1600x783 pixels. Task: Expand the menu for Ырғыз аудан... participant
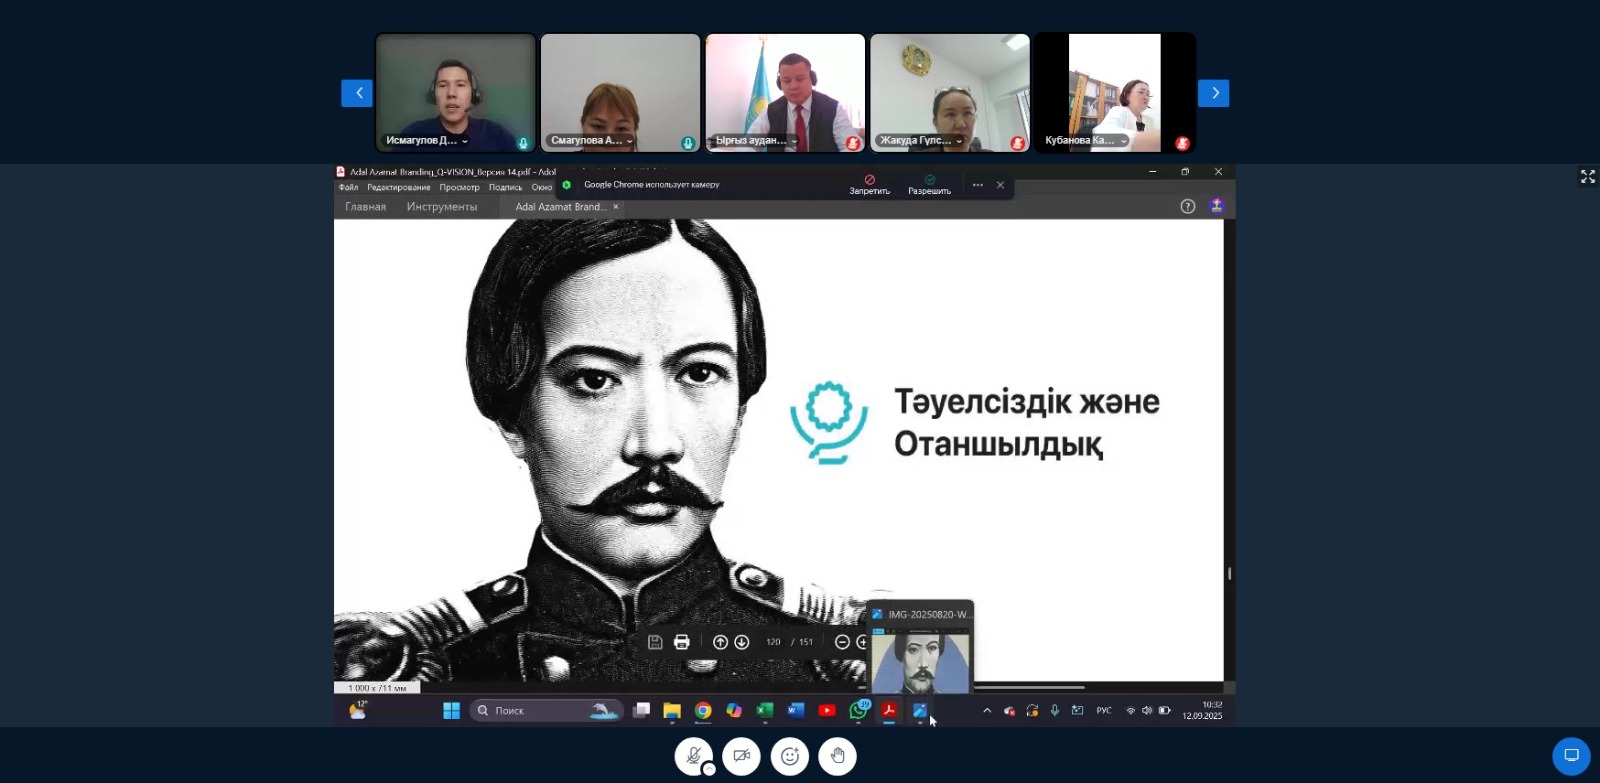pyautogui.click(x=795, y=141)
